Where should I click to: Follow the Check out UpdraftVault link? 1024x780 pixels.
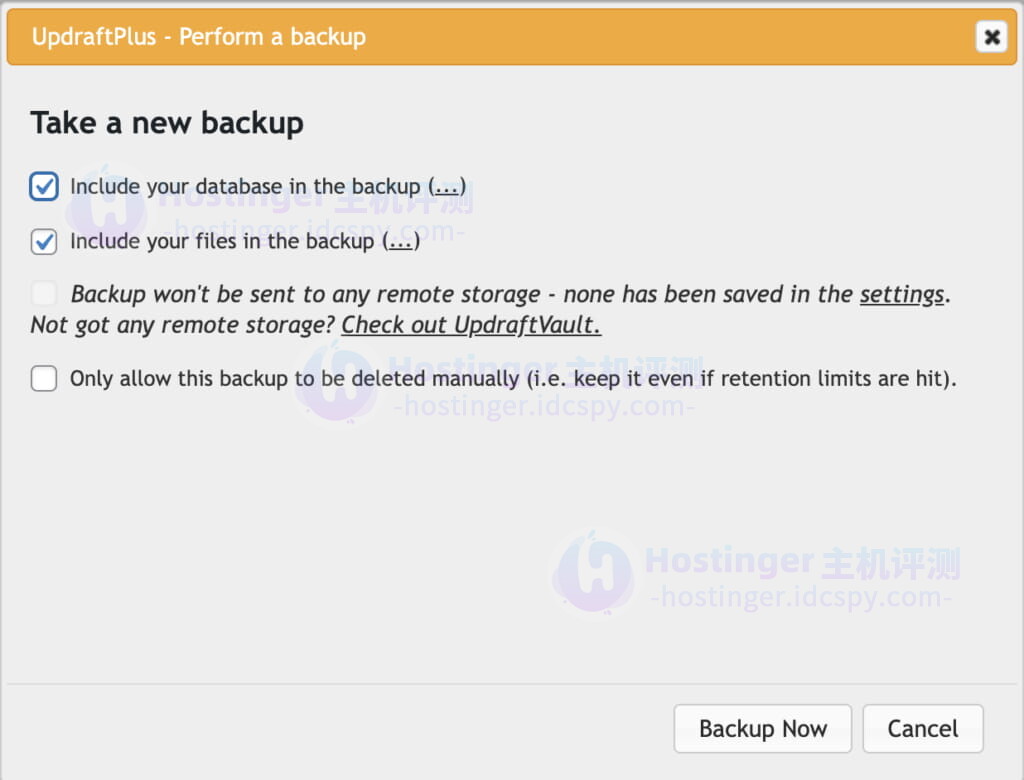click(x=471, y=325)
